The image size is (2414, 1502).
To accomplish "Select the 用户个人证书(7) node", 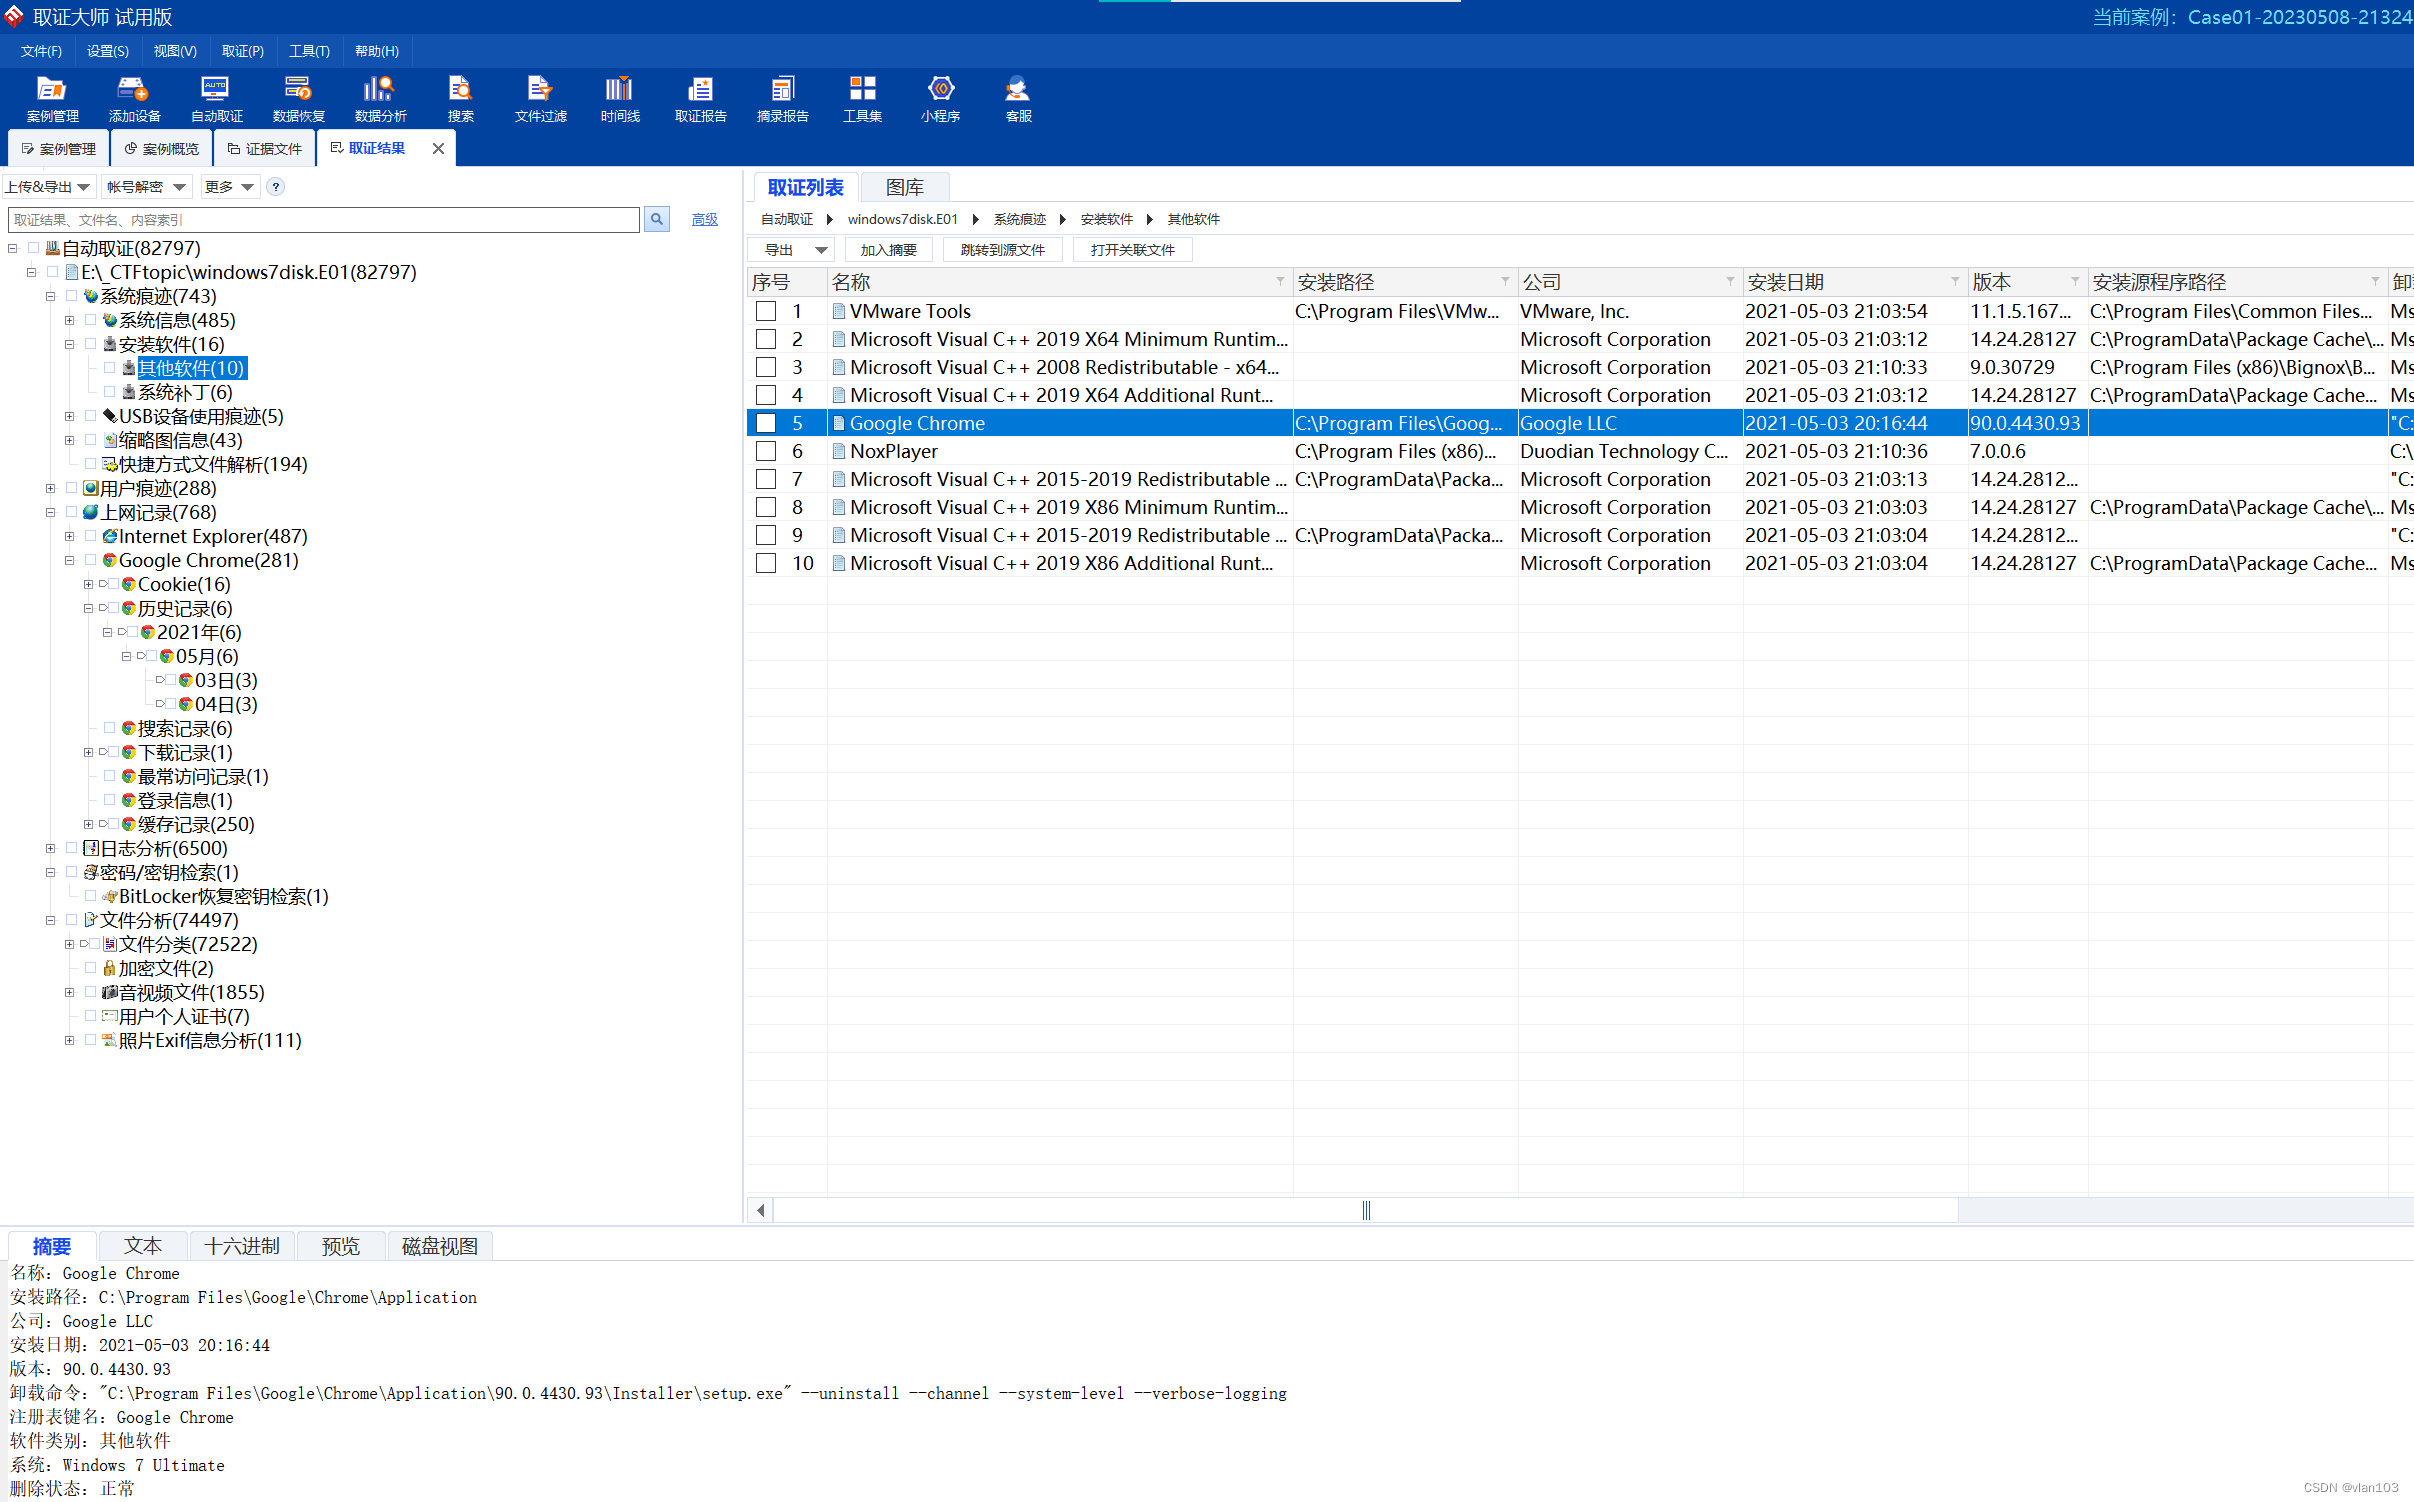I will 184,1016.
